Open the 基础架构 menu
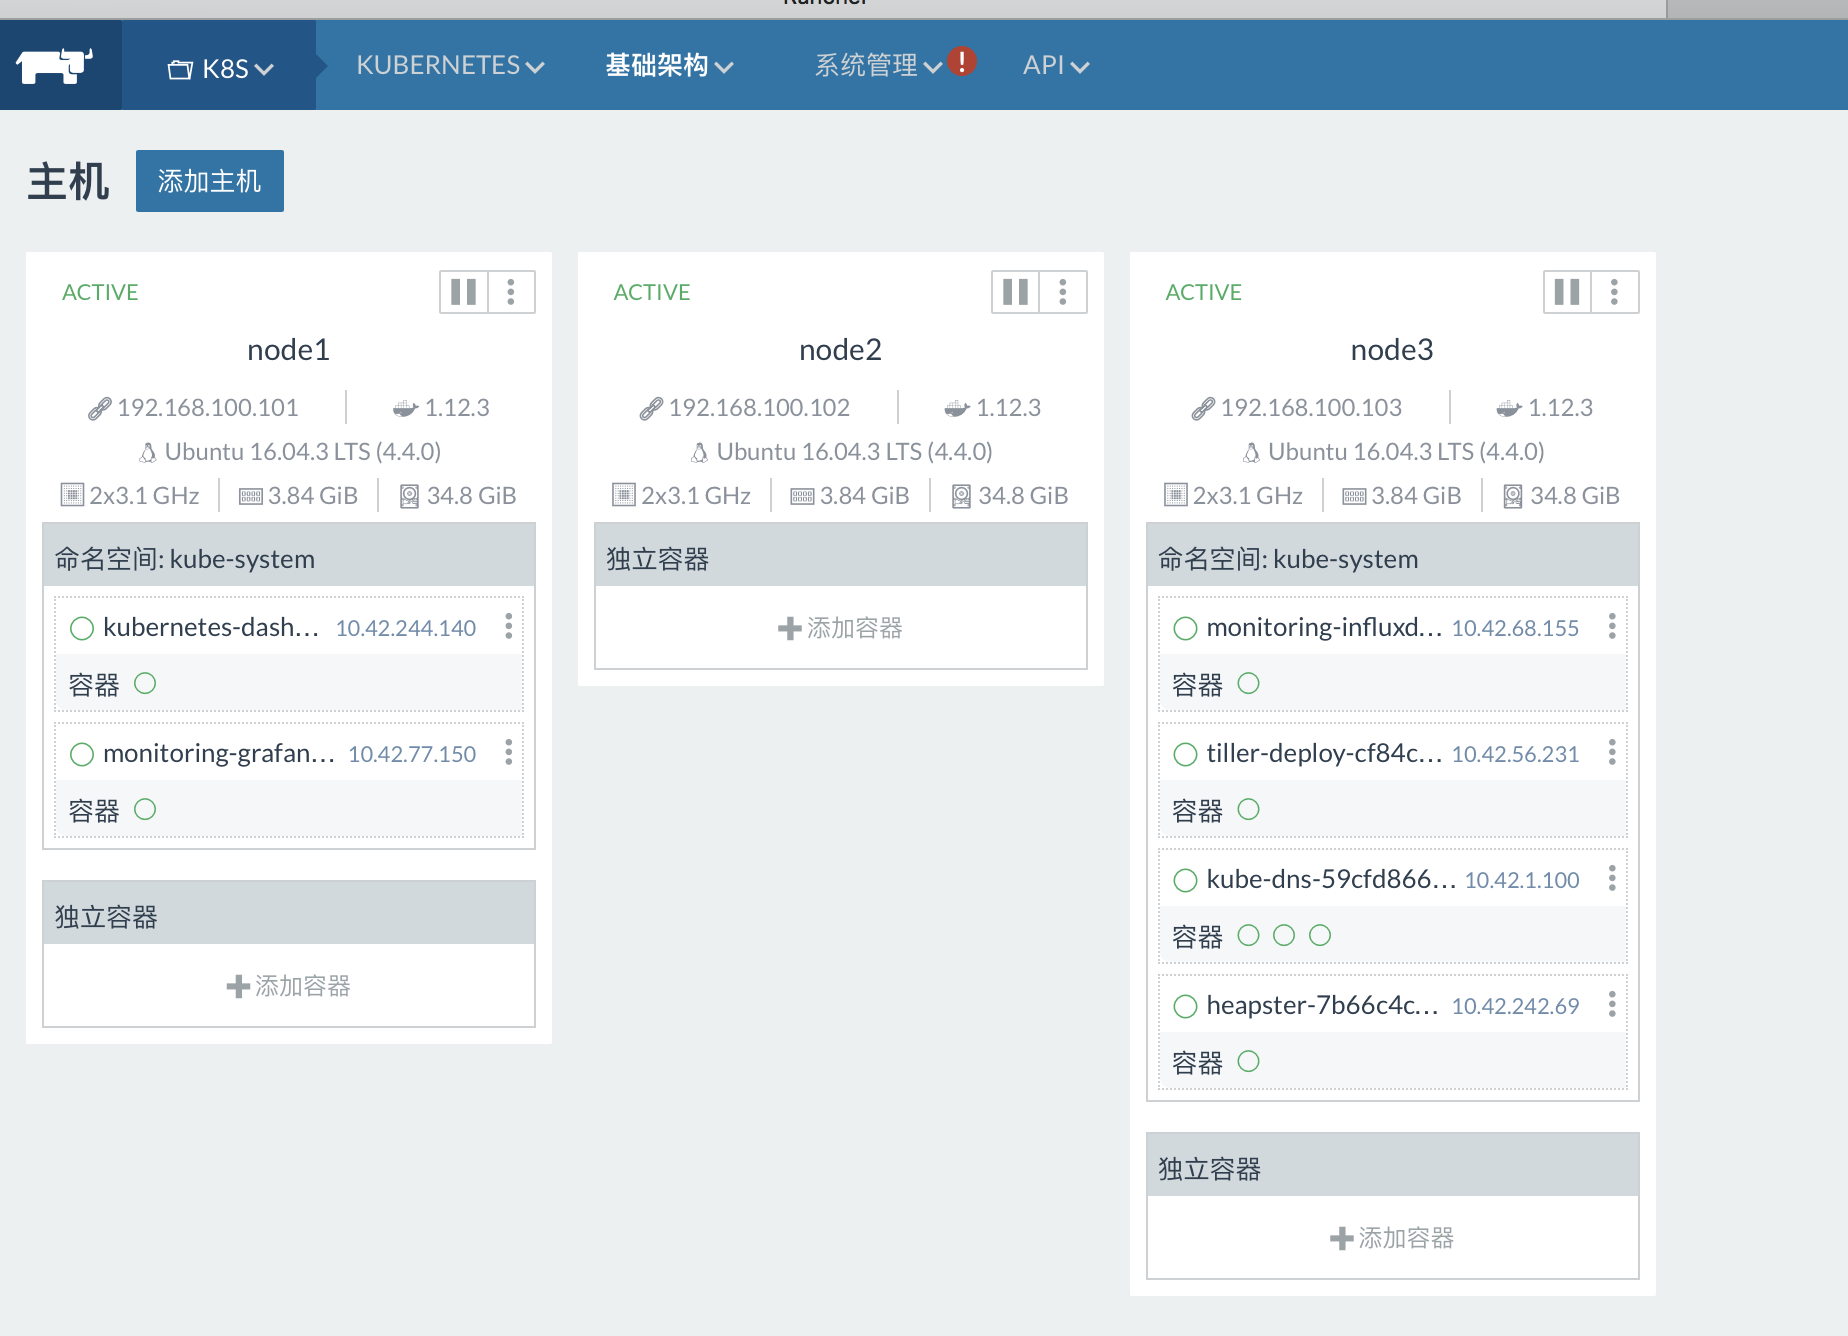This screenshot has width=1848, height=1336. coord(668,66)
